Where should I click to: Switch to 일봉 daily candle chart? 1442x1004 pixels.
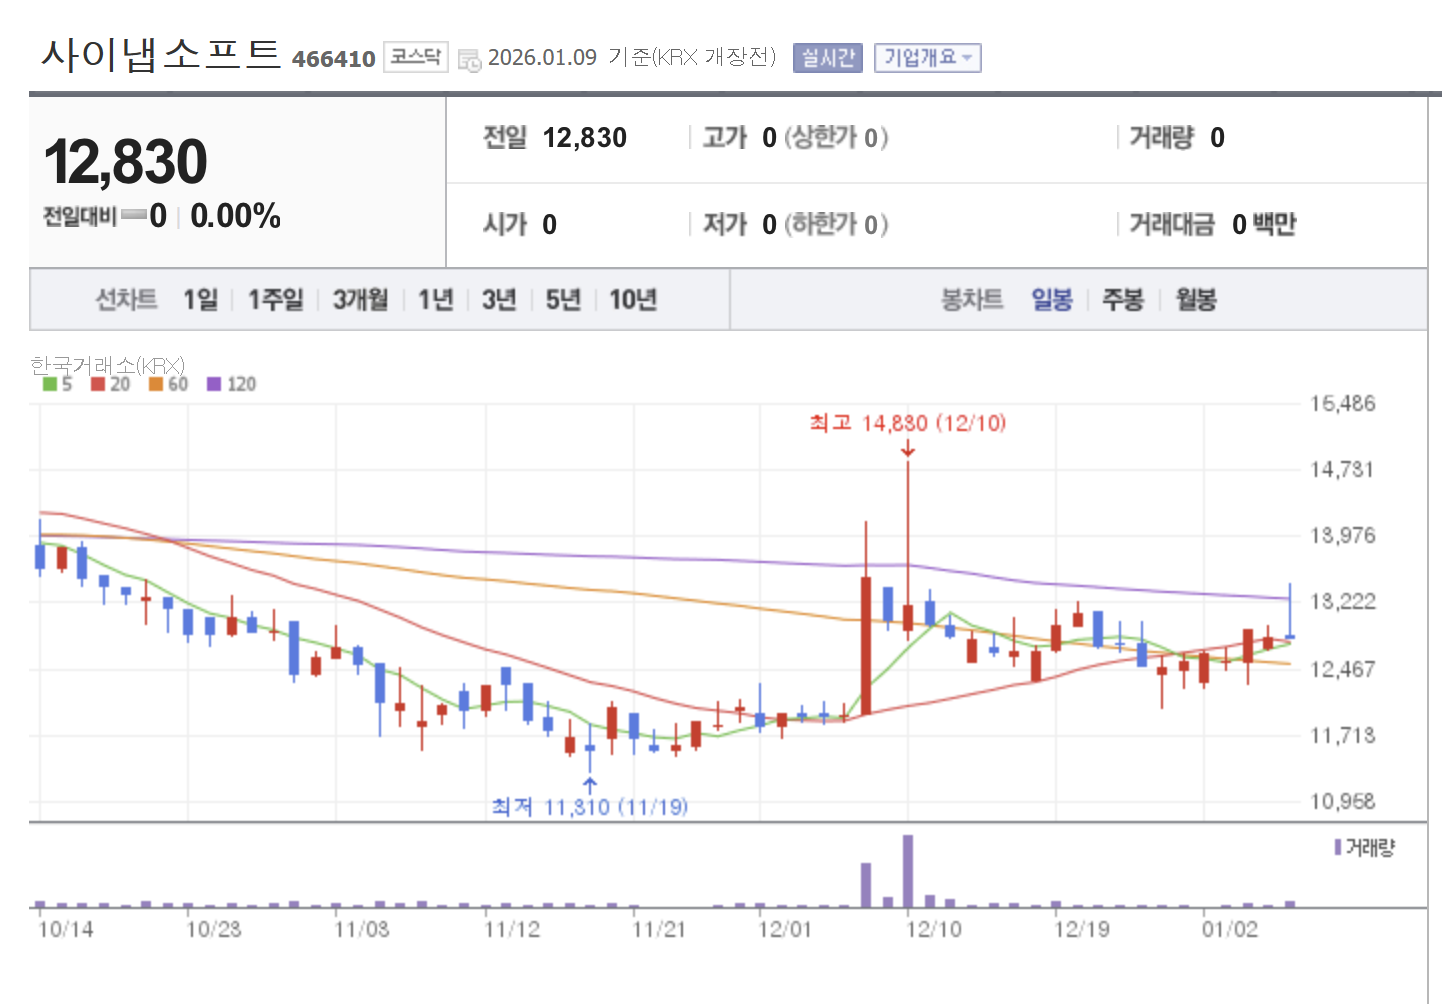coord(1052,299)
